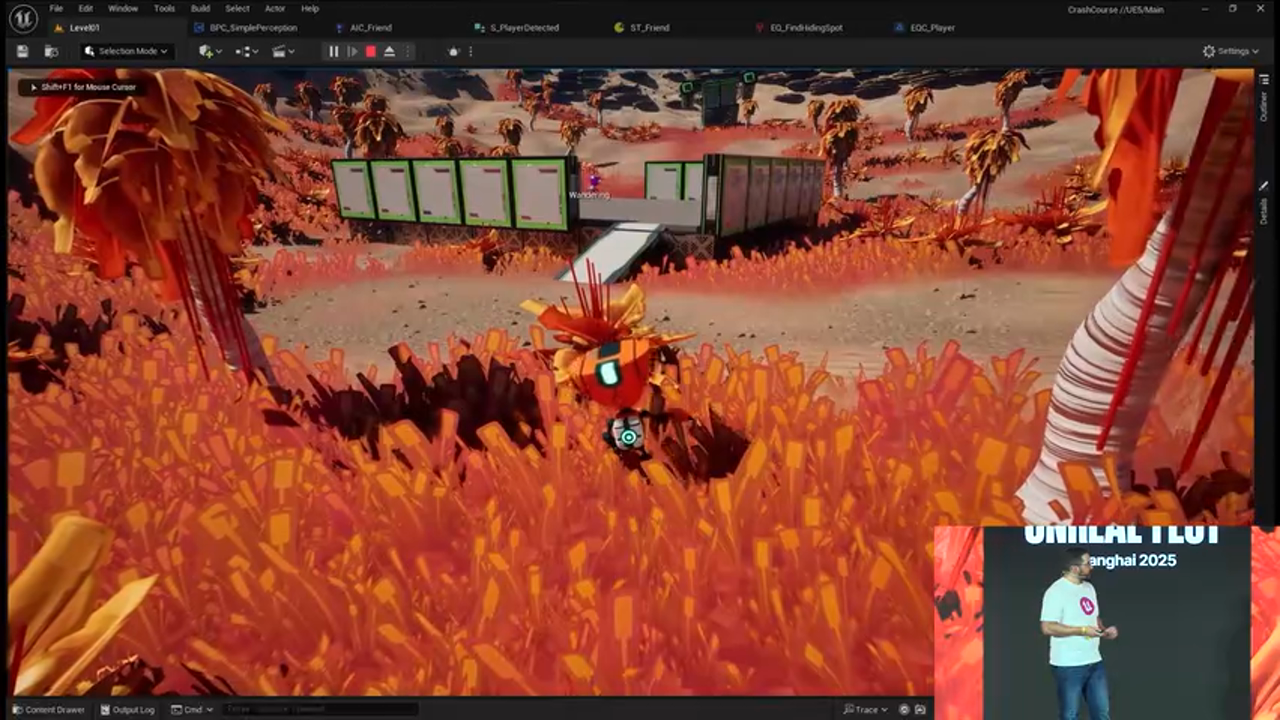Viewport: 1280px width, 720px height.
Task: Stop the running simulation
Action: [x=369, y=51]
